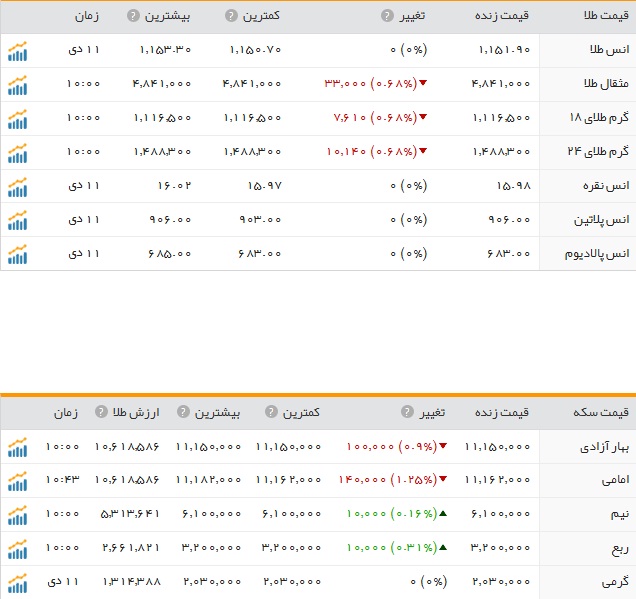Click help icon beside کمترین in coin table
636x599 pixels.
[271, 412]
